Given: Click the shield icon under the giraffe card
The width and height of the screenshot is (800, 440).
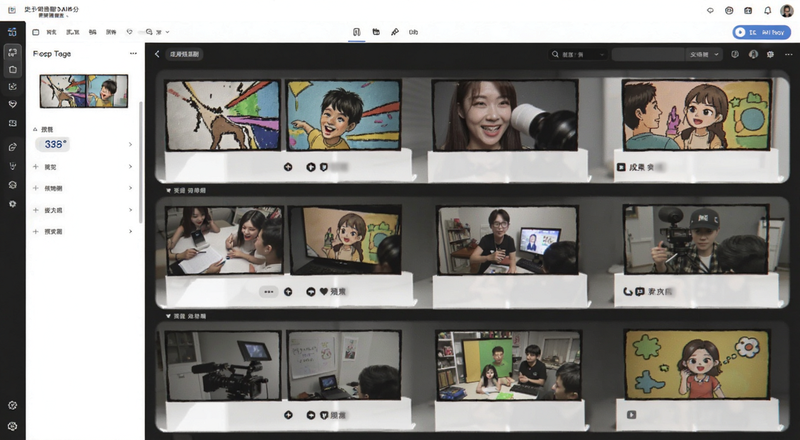Looking at the screenshot, I should tap(323, 167).
